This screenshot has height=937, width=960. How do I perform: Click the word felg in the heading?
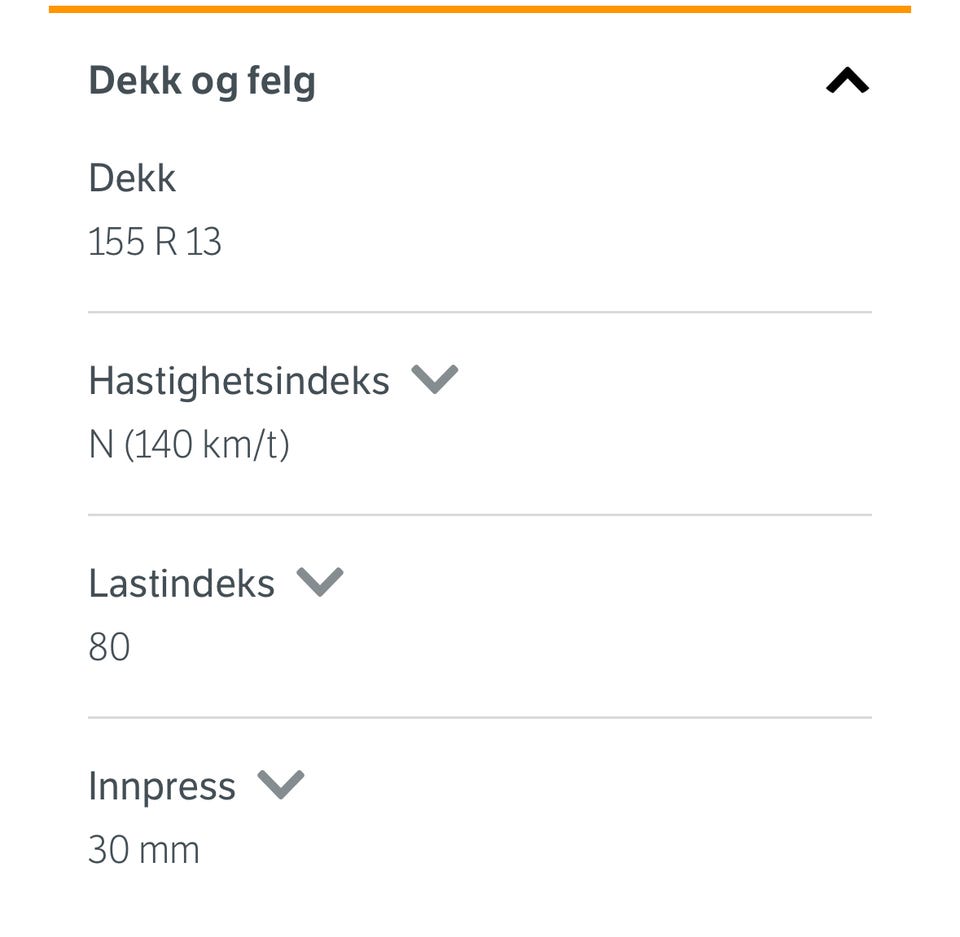pos(283,81)
